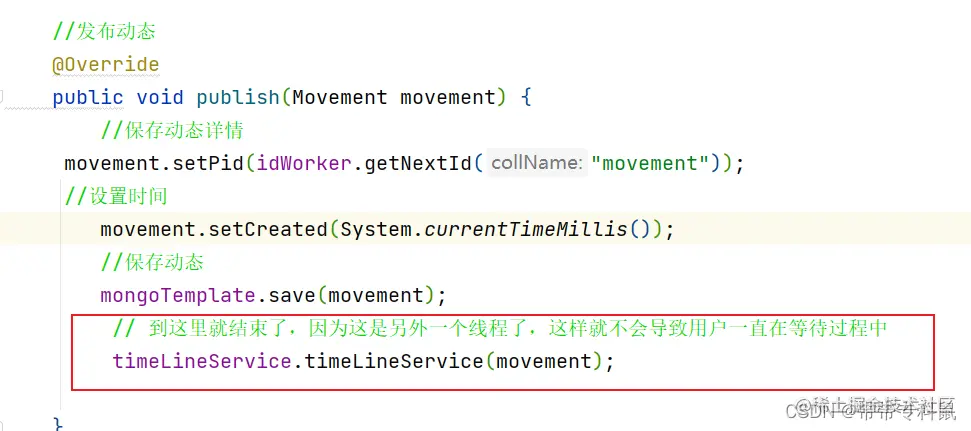Click the public keyword

point(88,98)
